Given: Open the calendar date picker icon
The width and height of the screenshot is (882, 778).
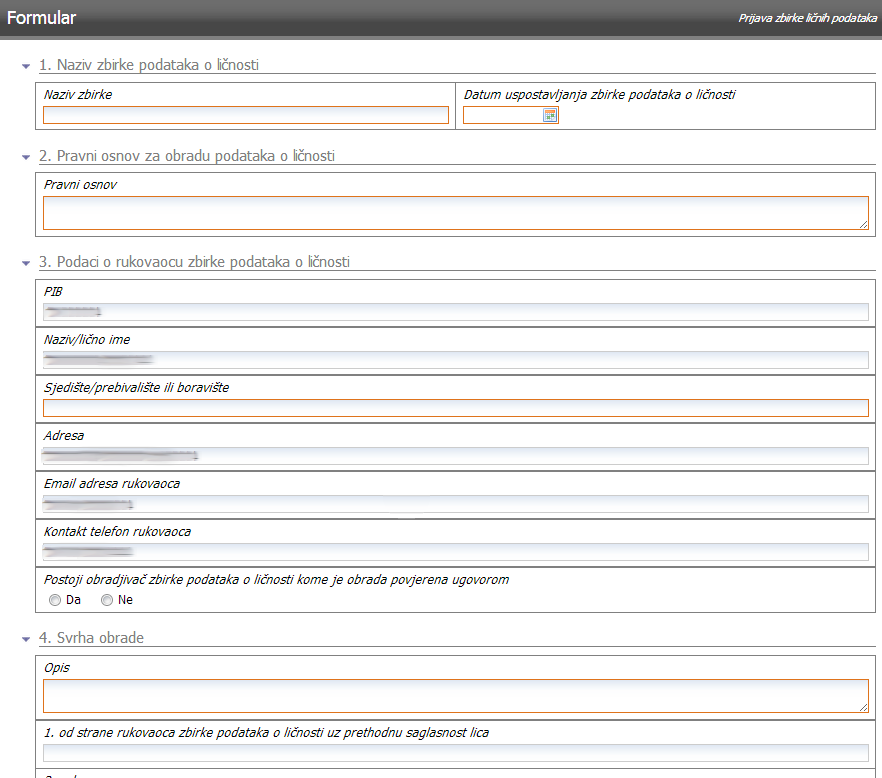Looking at the screenshot, I should coord(549,115).
